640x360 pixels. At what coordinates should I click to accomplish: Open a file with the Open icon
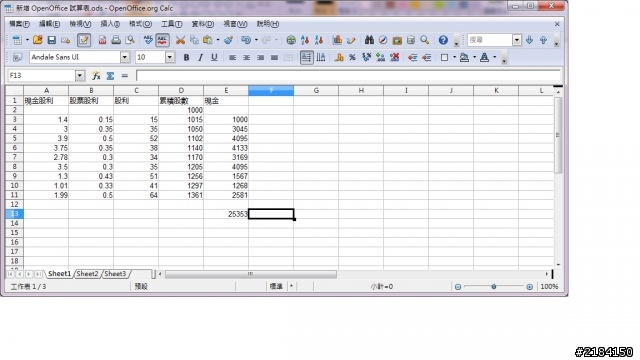[x=38, y=40]
